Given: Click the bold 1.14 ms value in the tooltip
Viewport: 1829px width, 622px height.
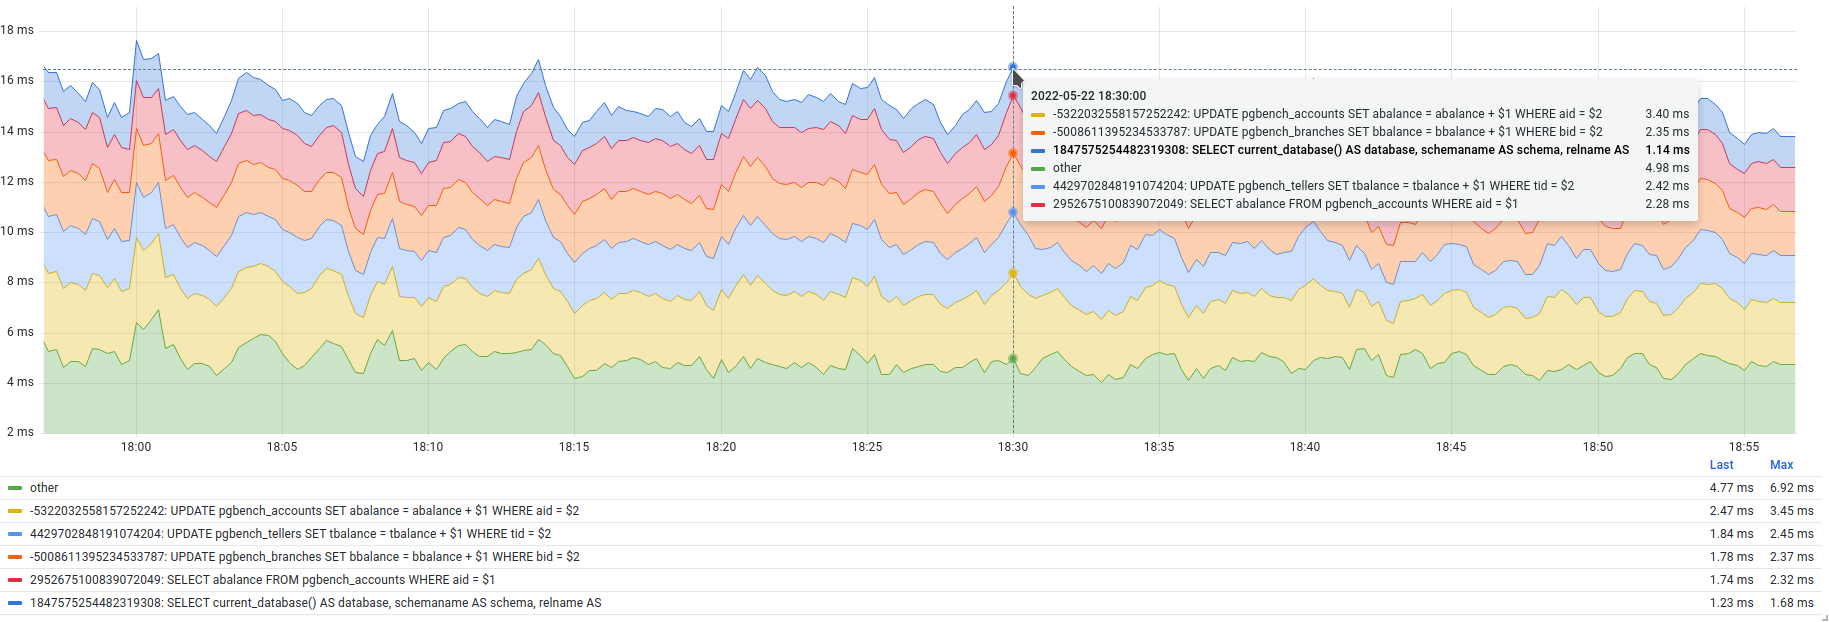Looking at the screenshot, I should 1667,150.
